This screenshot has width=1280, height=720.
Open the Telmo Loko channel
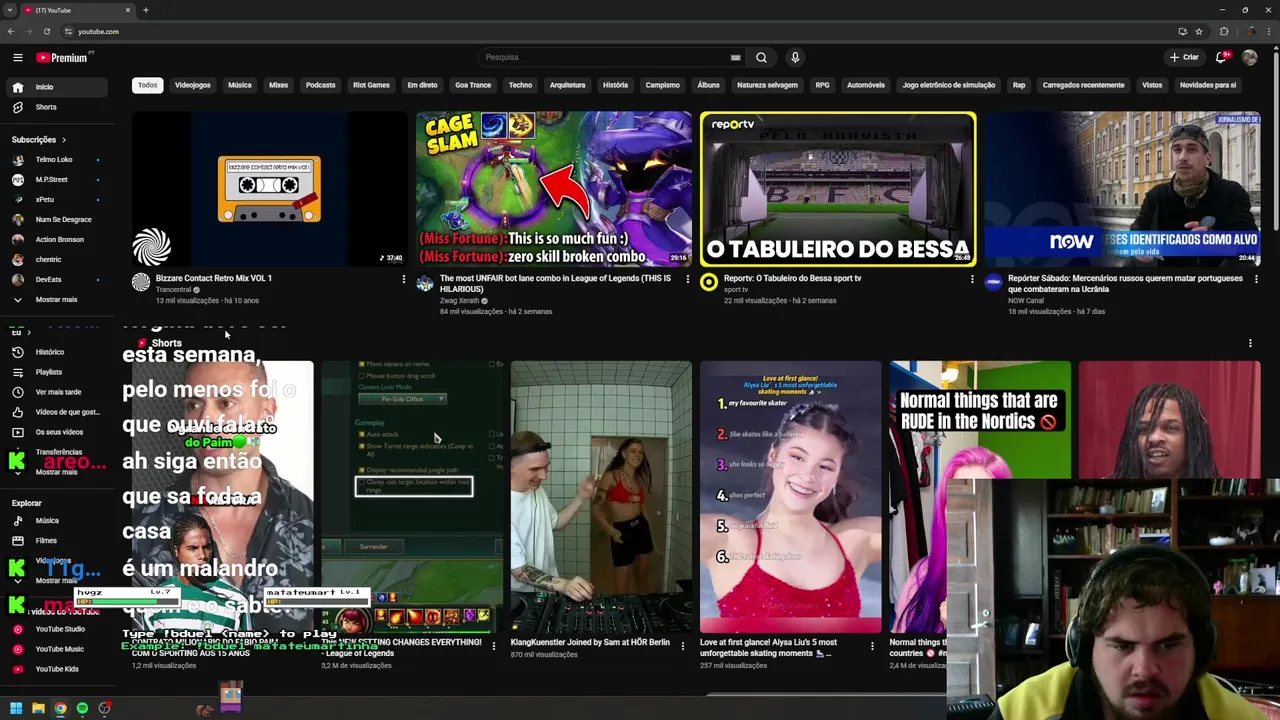53,160
